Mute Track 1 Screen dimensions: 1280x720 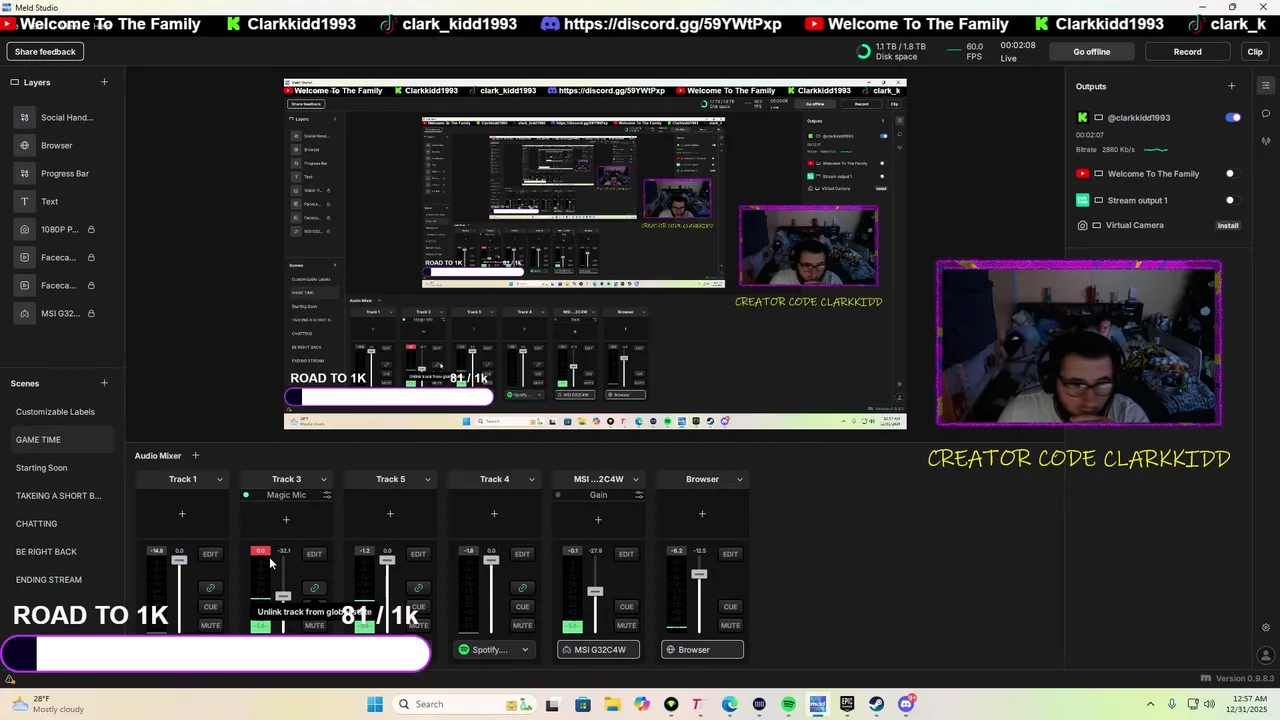210,626
